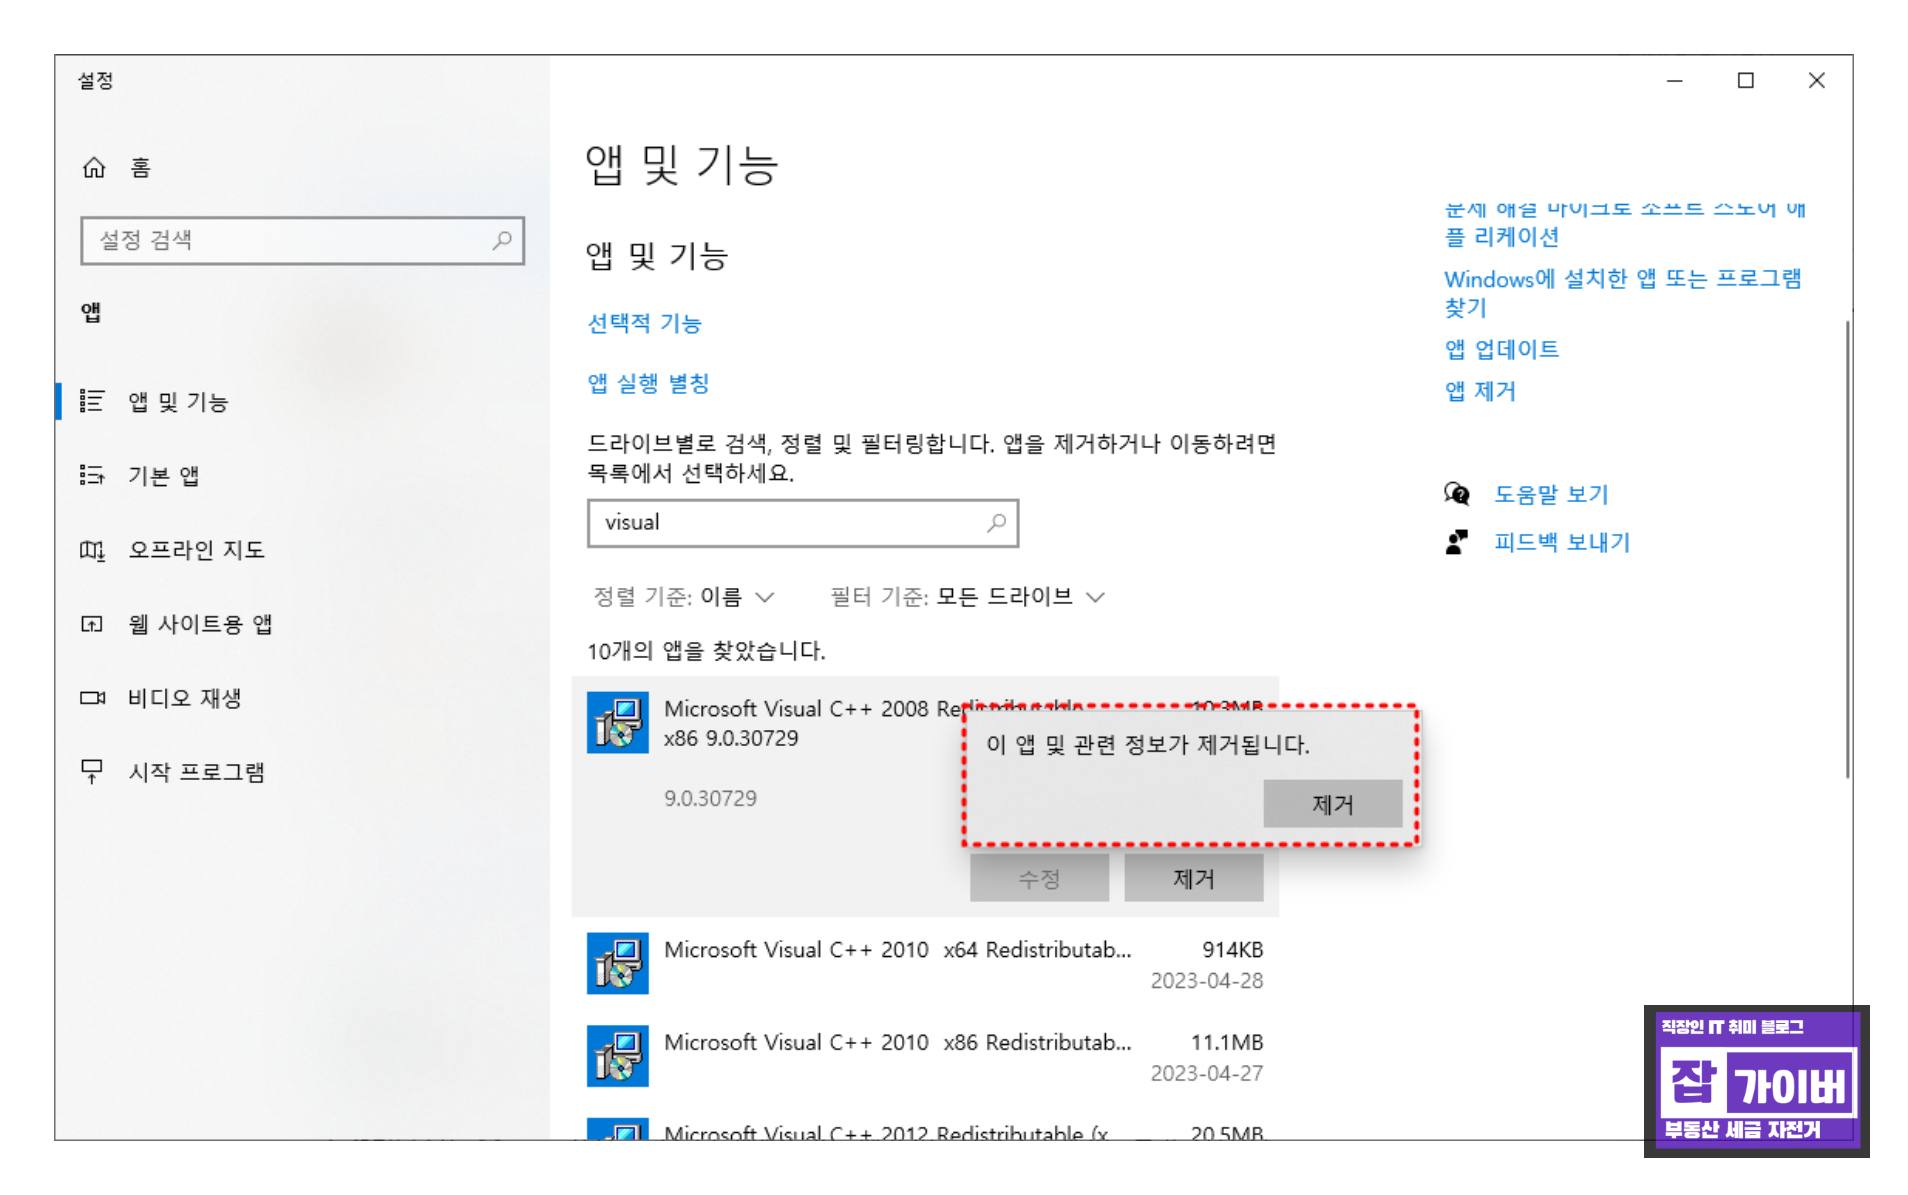Click the magnifier in settings search box
The height and width of the screenshot is (1195, 1908).
pos(502,240)
